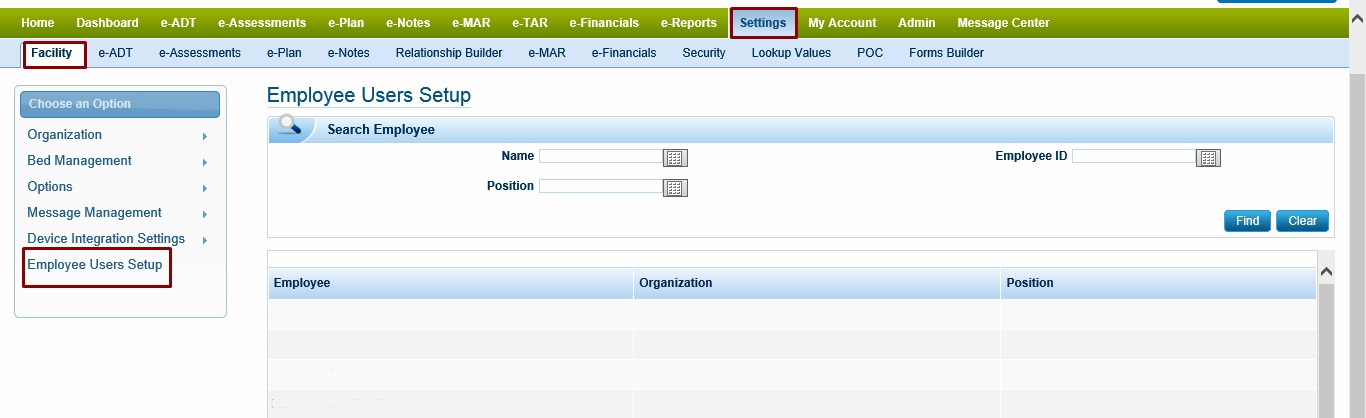Expand the Message Management submenu arrow
The height and width of the screenshot is (418, 1366).
click(x=204, y=214)
